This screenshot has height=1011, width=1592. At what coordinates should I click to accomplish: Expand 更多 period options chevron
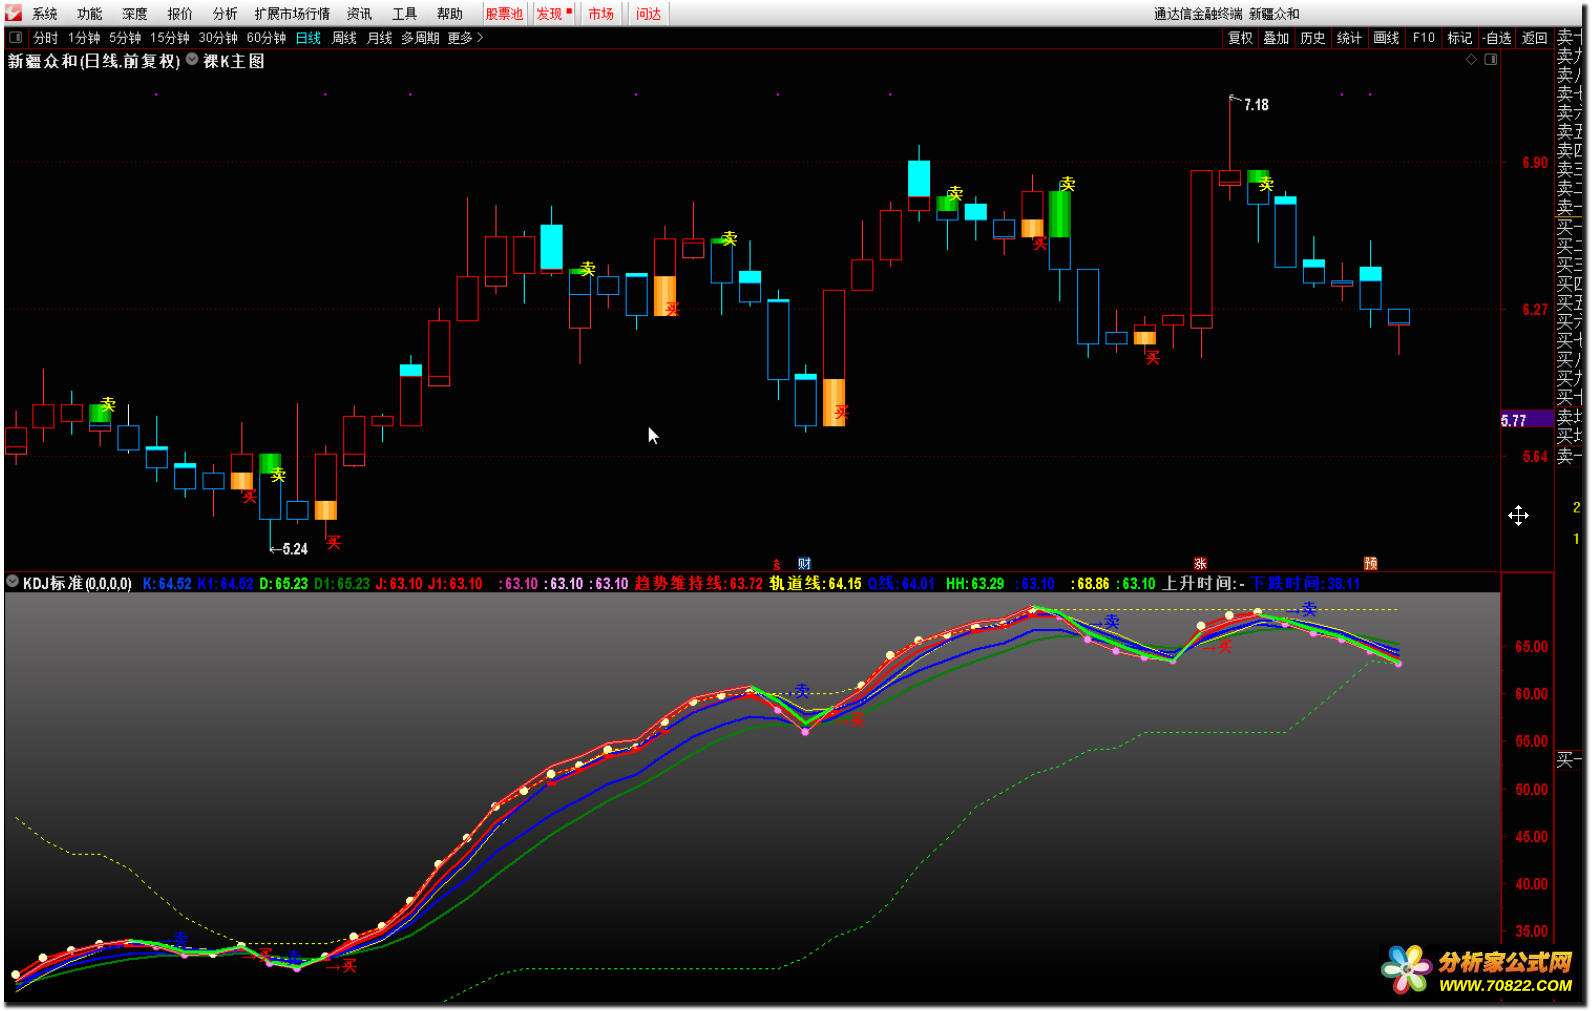point(480,38)
